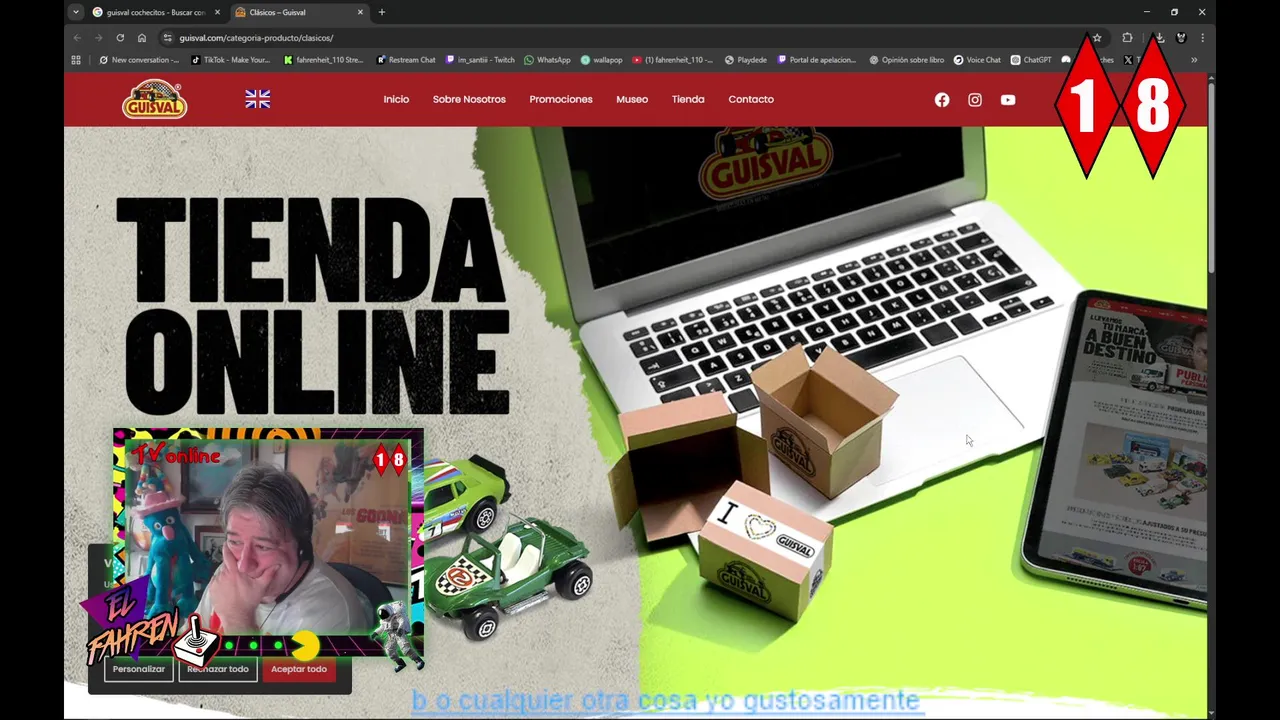Close the Clásicos – Guisval tab
1280x720 pixels.
361,12
